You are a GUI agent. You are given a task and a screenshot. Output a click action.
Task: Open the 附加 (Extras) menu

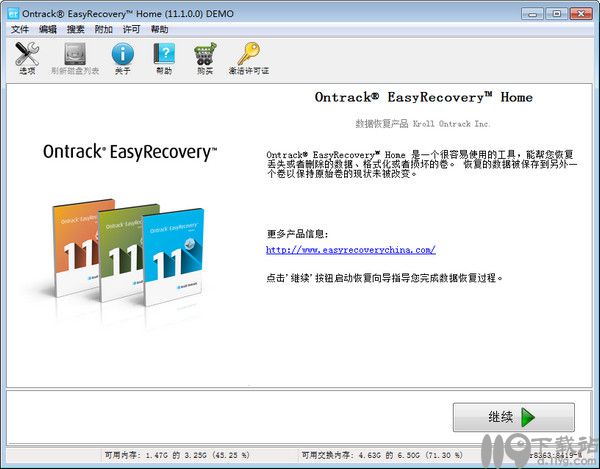click(x=103, y=29)
